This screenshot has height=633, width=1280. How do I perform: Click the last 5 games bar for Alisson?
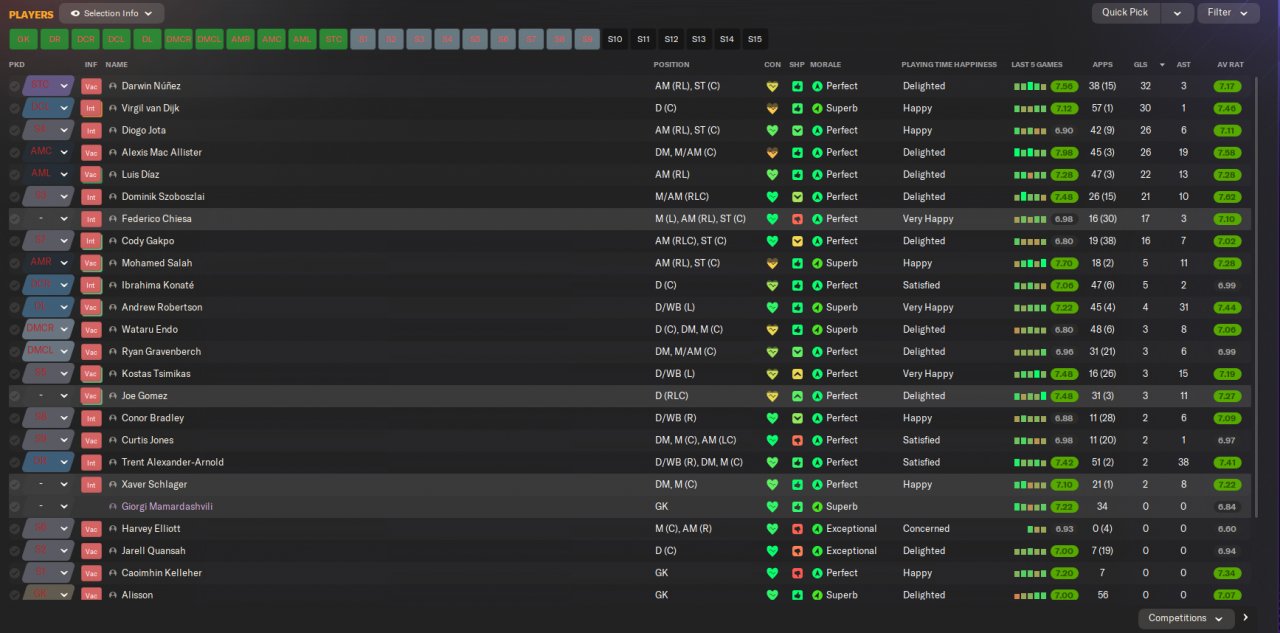[1030, 595]
